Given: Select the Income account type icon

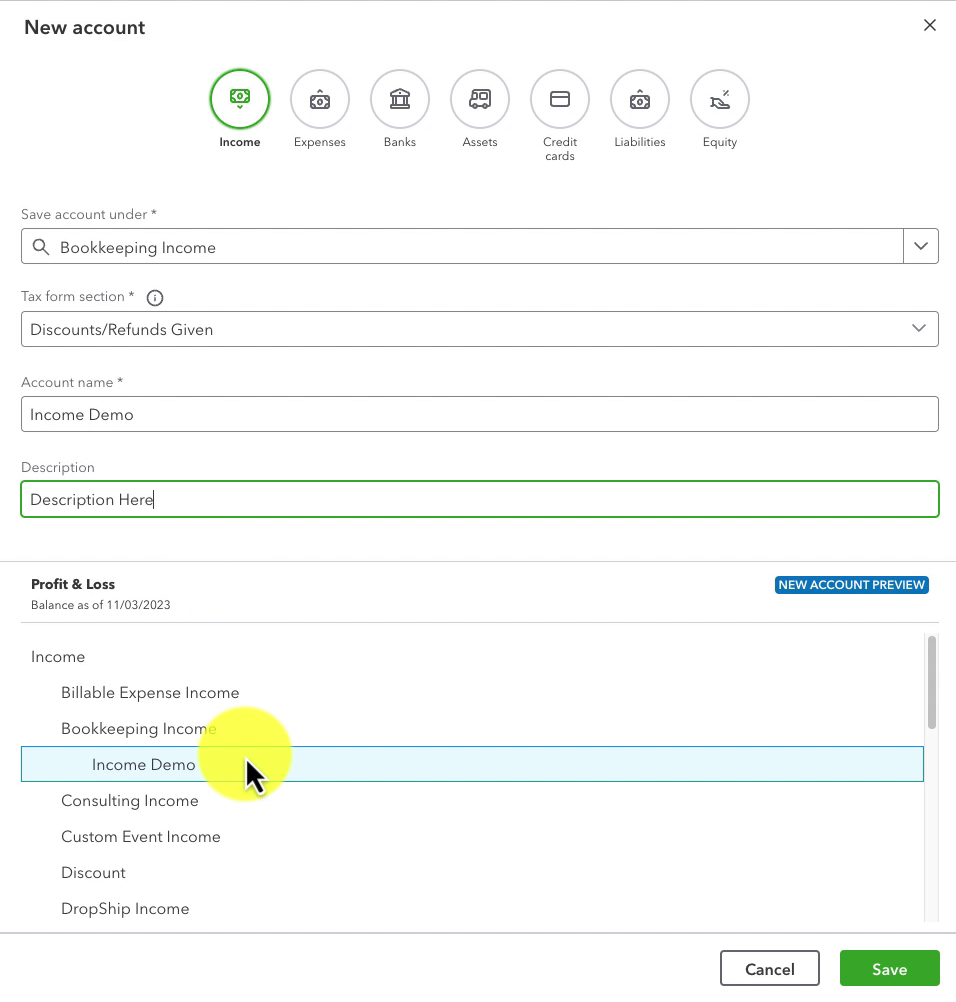Looking at the screenshot, I should 240,100.
